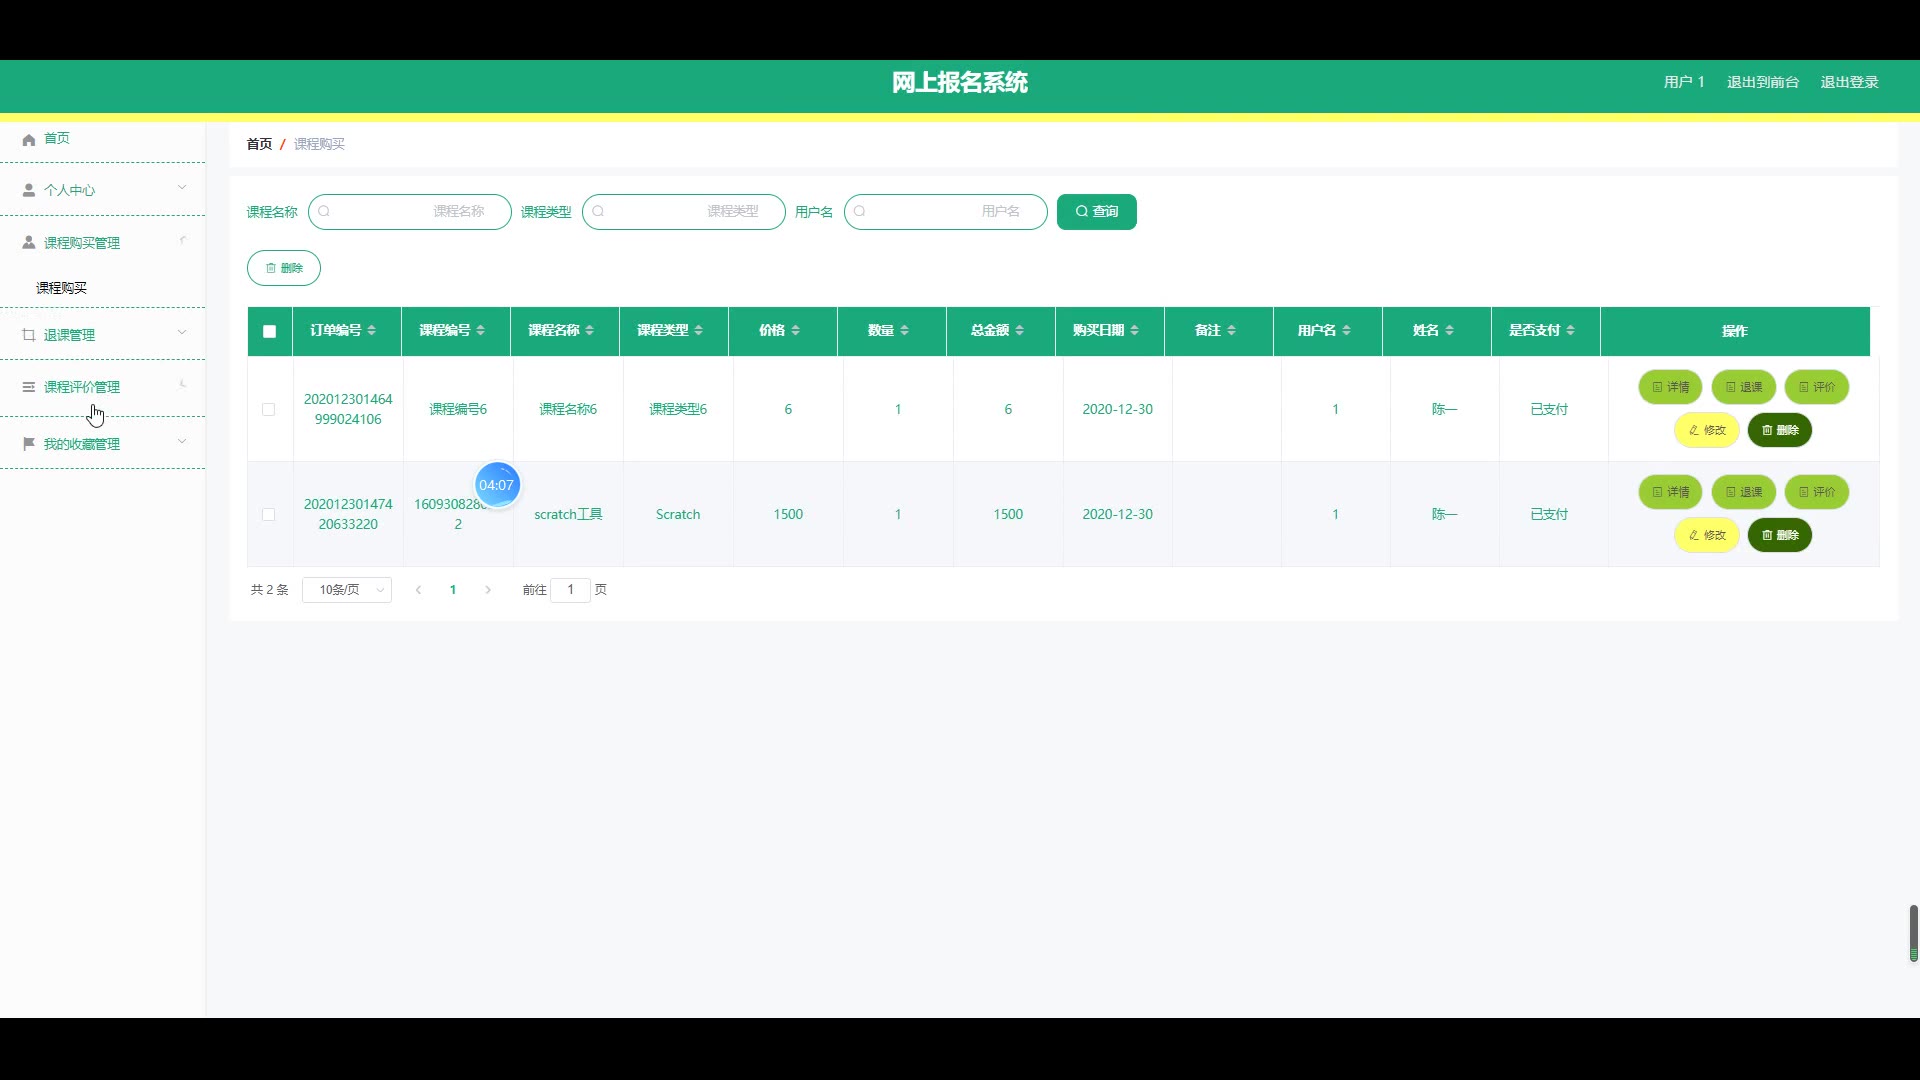Screen dimensions: 1920x1080
Task: Click search icon inside 课程名称 field
Action: 324,212
